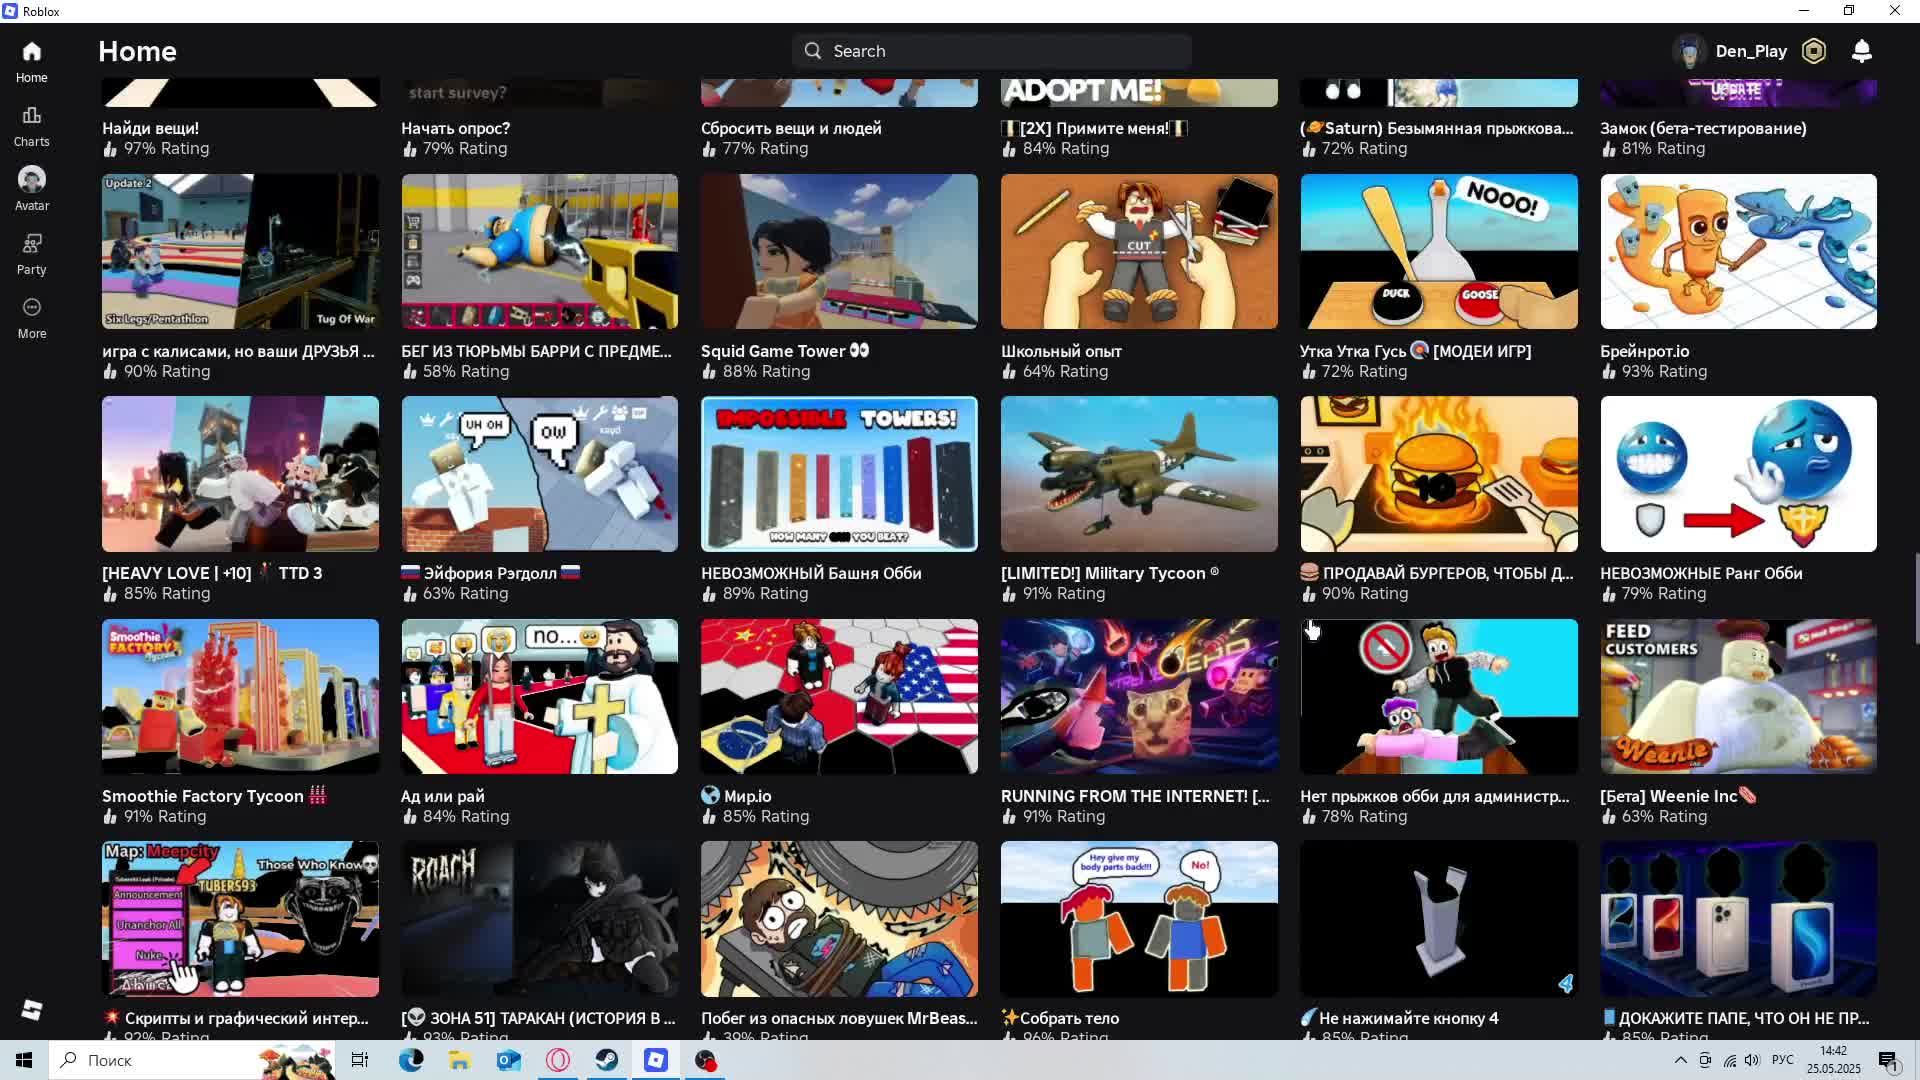
Task: Open Мир.io game thumbnail
Action: pyautogui.click(x=839, y=696)
